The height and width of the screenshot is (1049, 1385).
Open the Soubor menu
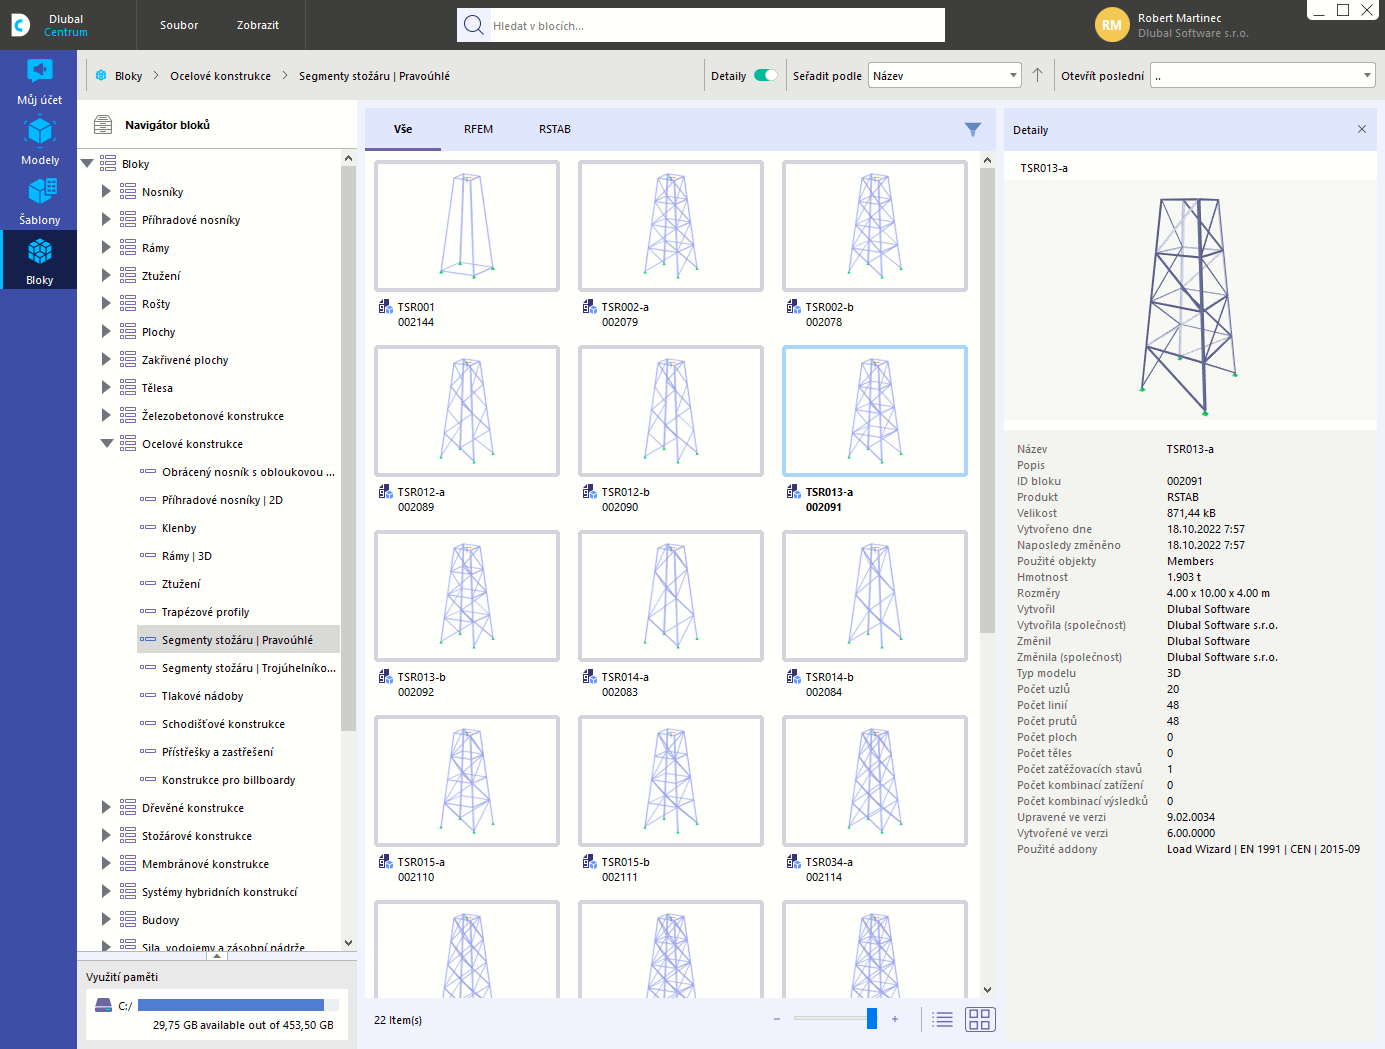click(x=179, y=25)
